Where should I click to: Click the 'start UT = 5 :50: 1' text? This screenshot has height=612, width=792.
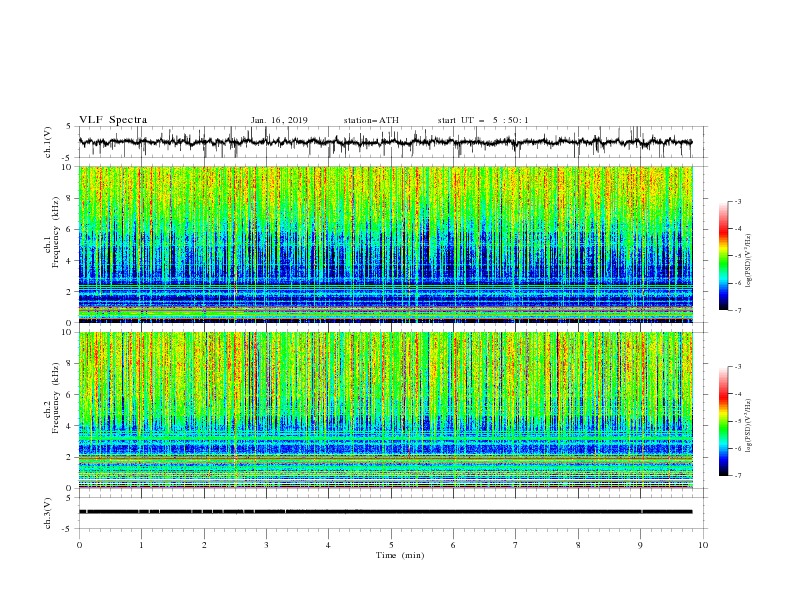click(483, 120)
